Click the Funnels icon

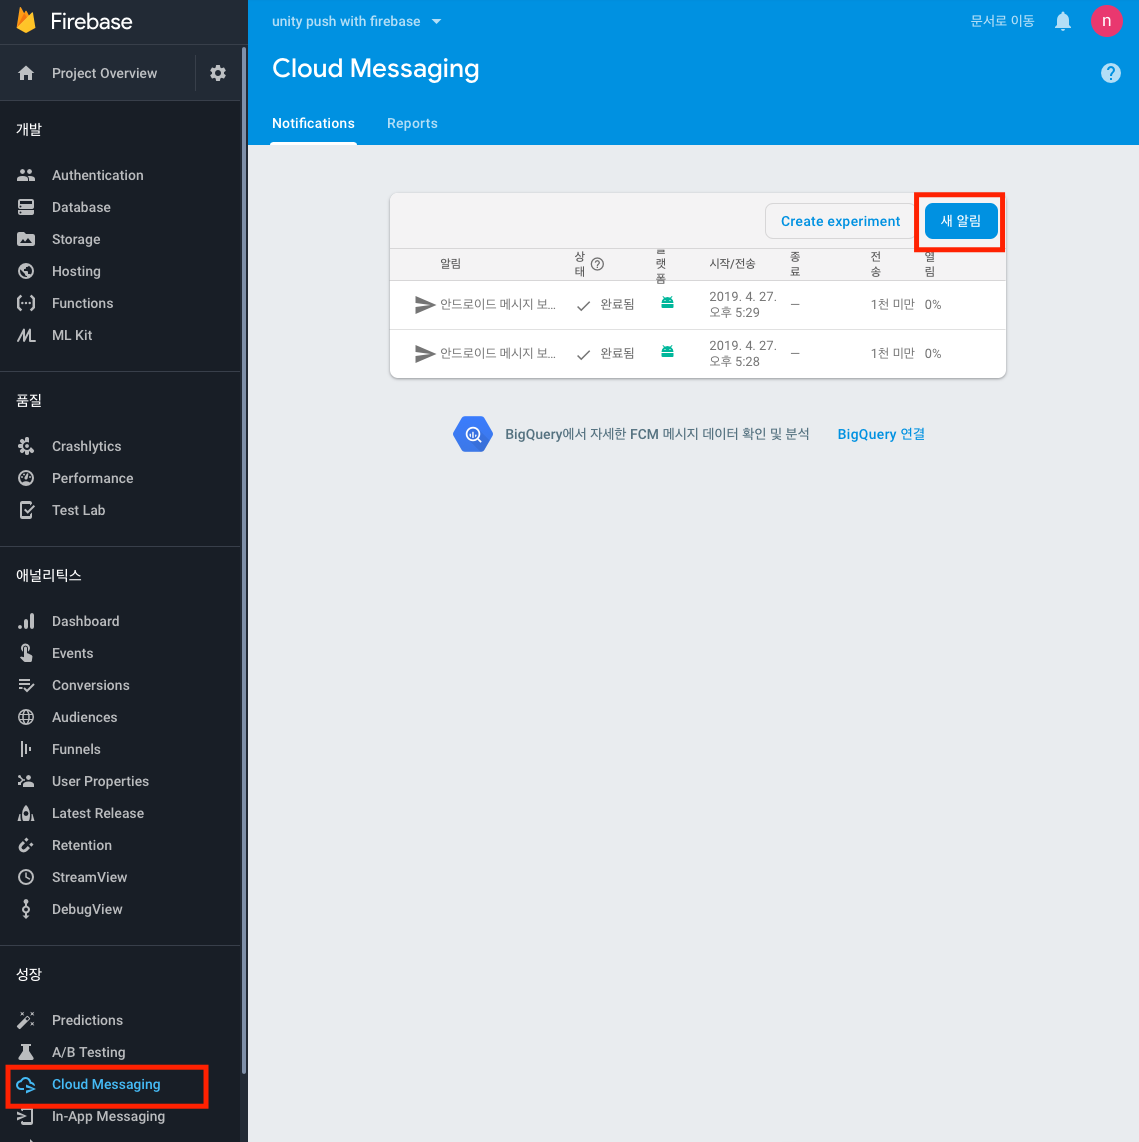tap(26, 749)
